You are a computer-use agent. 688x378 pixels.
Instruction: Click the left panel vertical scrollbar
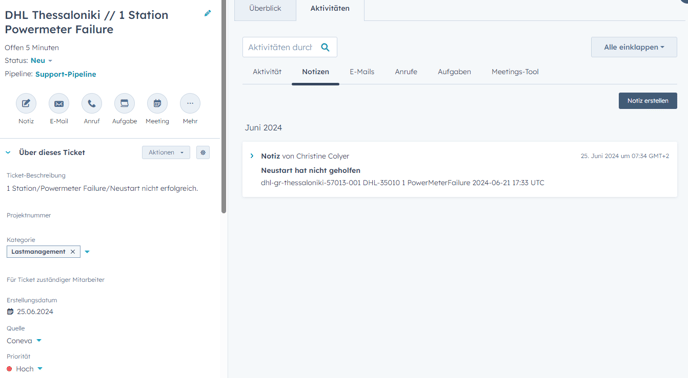tap(224, 107)
